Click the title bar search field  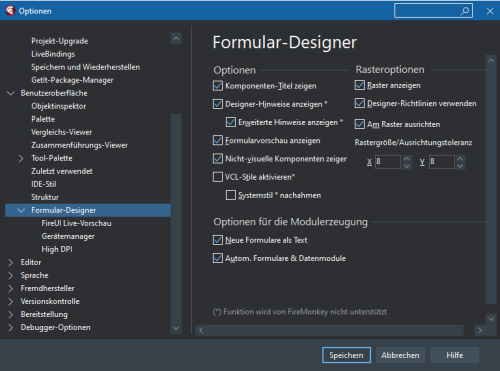pos(433,11)
